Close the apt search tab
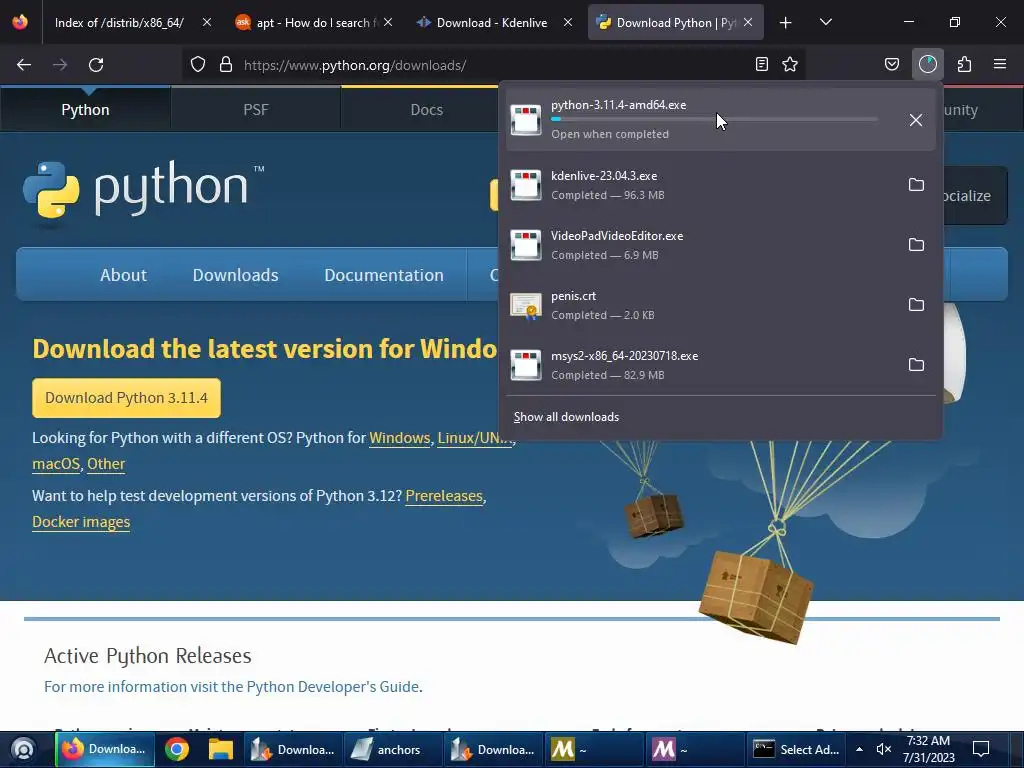Screen dimensions: 1024x768 (x=388, y=22)
